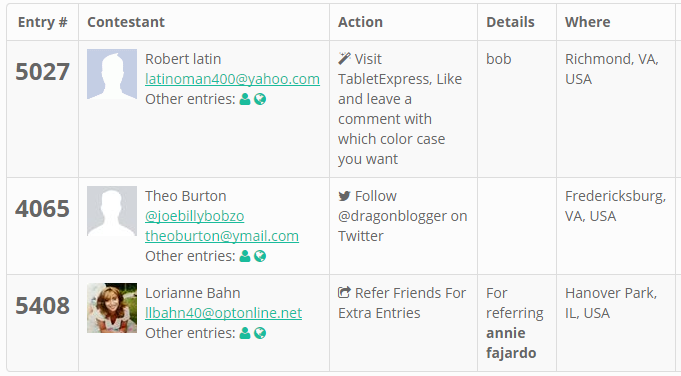Image resolution: width=681 pixels, height=376 pixels.
Task: Click the globe icon in Lorianne Bahn's entries
Action: point(260,333)
